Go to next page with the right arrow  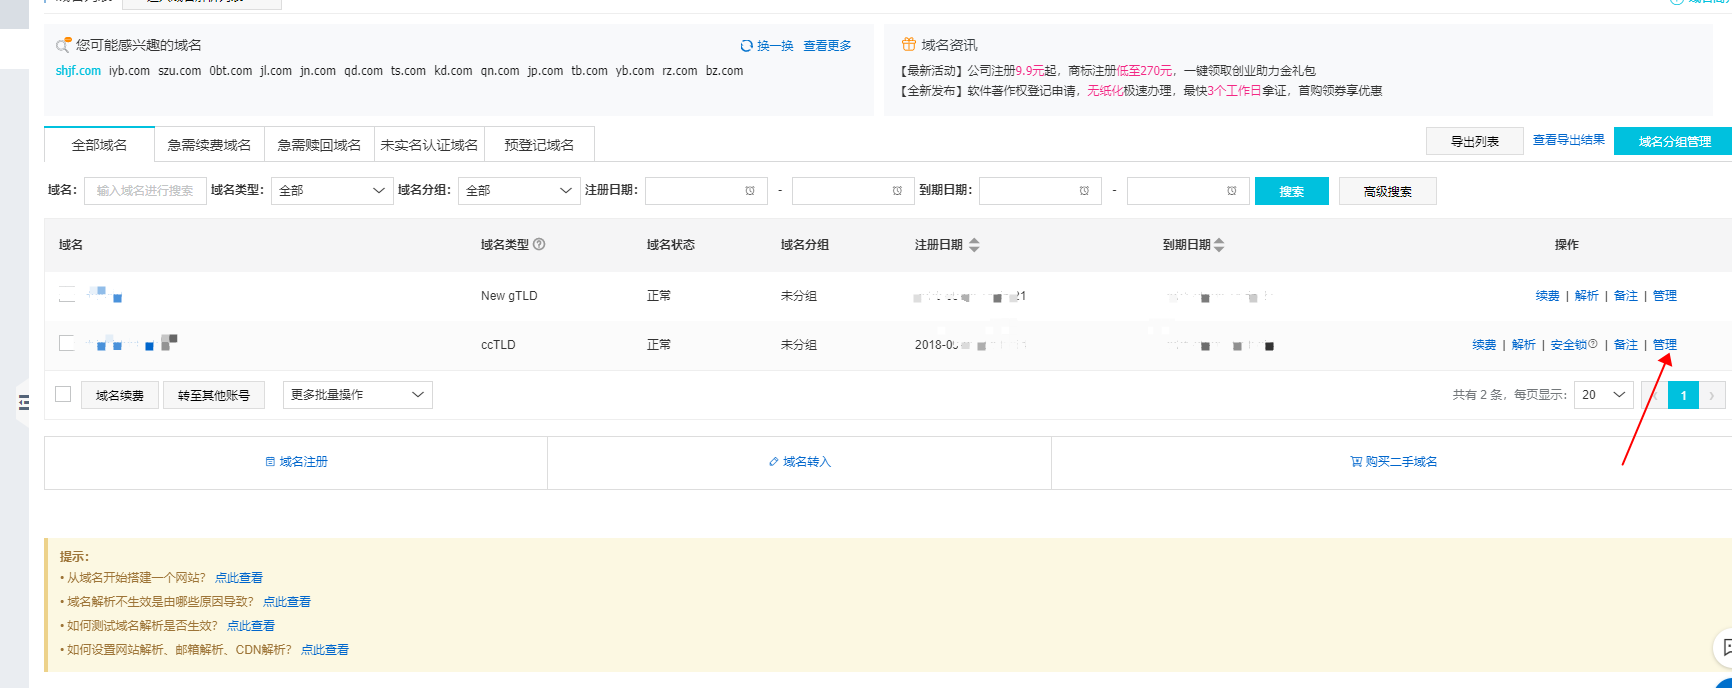[x=1712, y=396]
